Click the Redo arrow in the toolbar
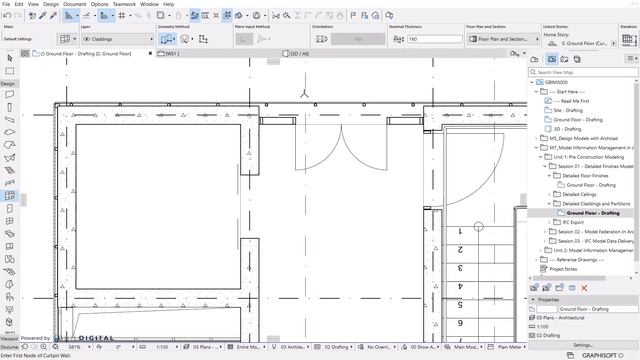This screenshot has width=640, height=360. 18,16
